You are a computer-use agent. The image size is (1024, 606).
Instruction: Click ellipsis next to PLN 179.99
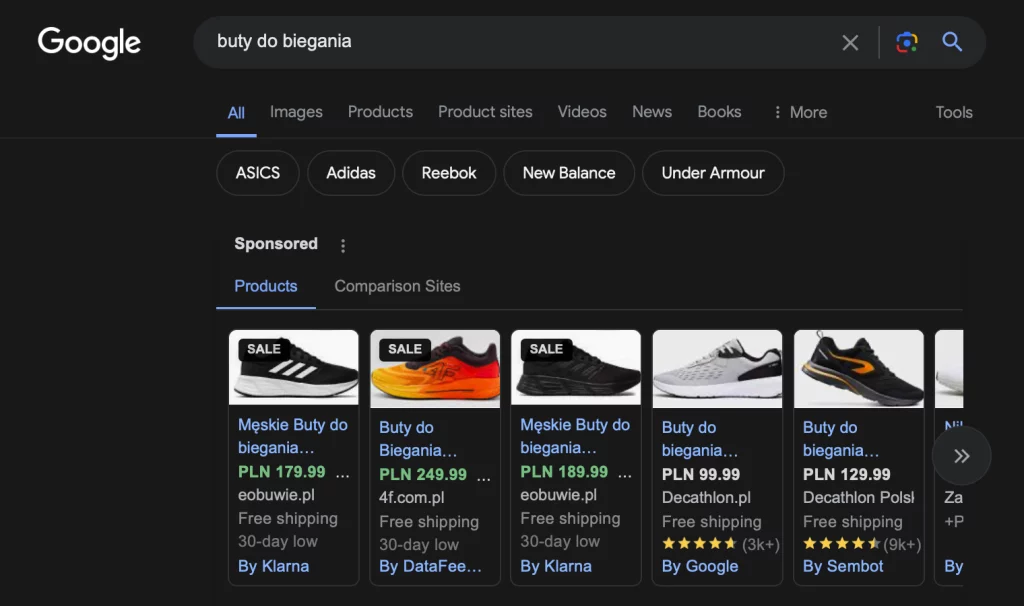pos(343,473)
